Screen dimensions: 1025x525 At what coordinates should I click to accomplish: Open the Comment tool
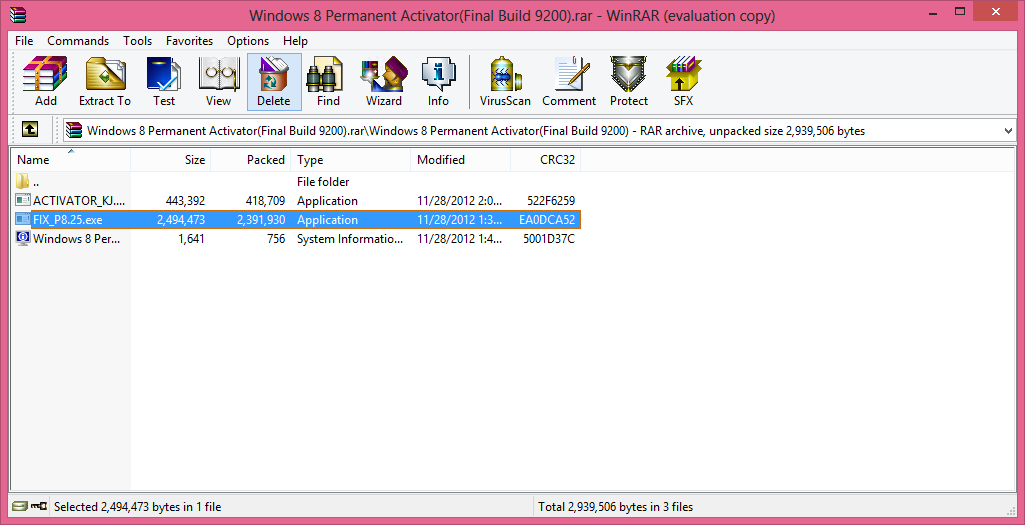click(569, 82)
